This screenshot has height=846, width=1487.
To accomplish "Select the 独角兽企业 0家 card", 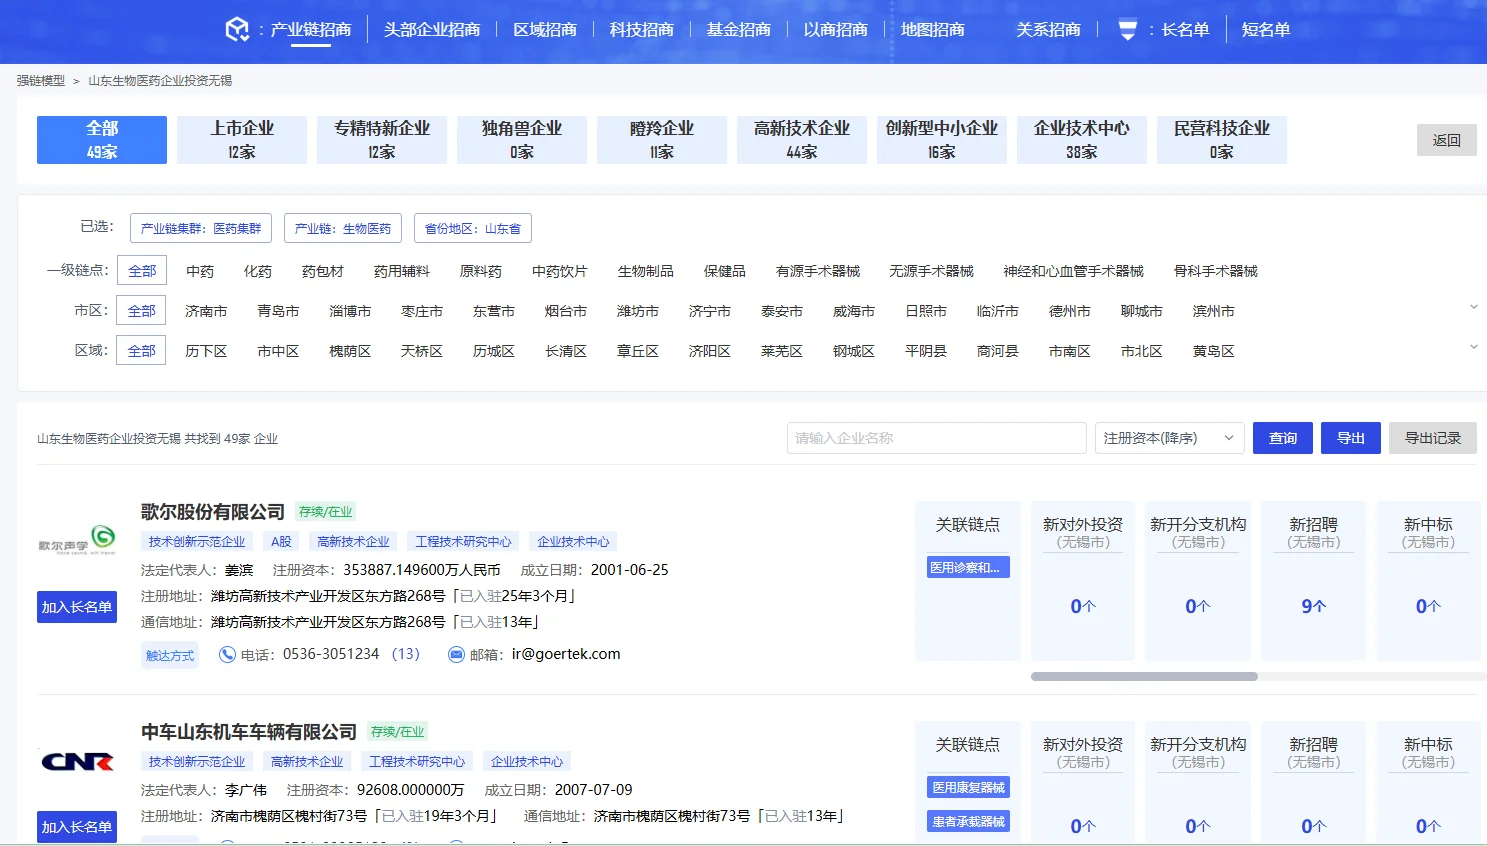I will pyautogui.click(x=522, y=140).
